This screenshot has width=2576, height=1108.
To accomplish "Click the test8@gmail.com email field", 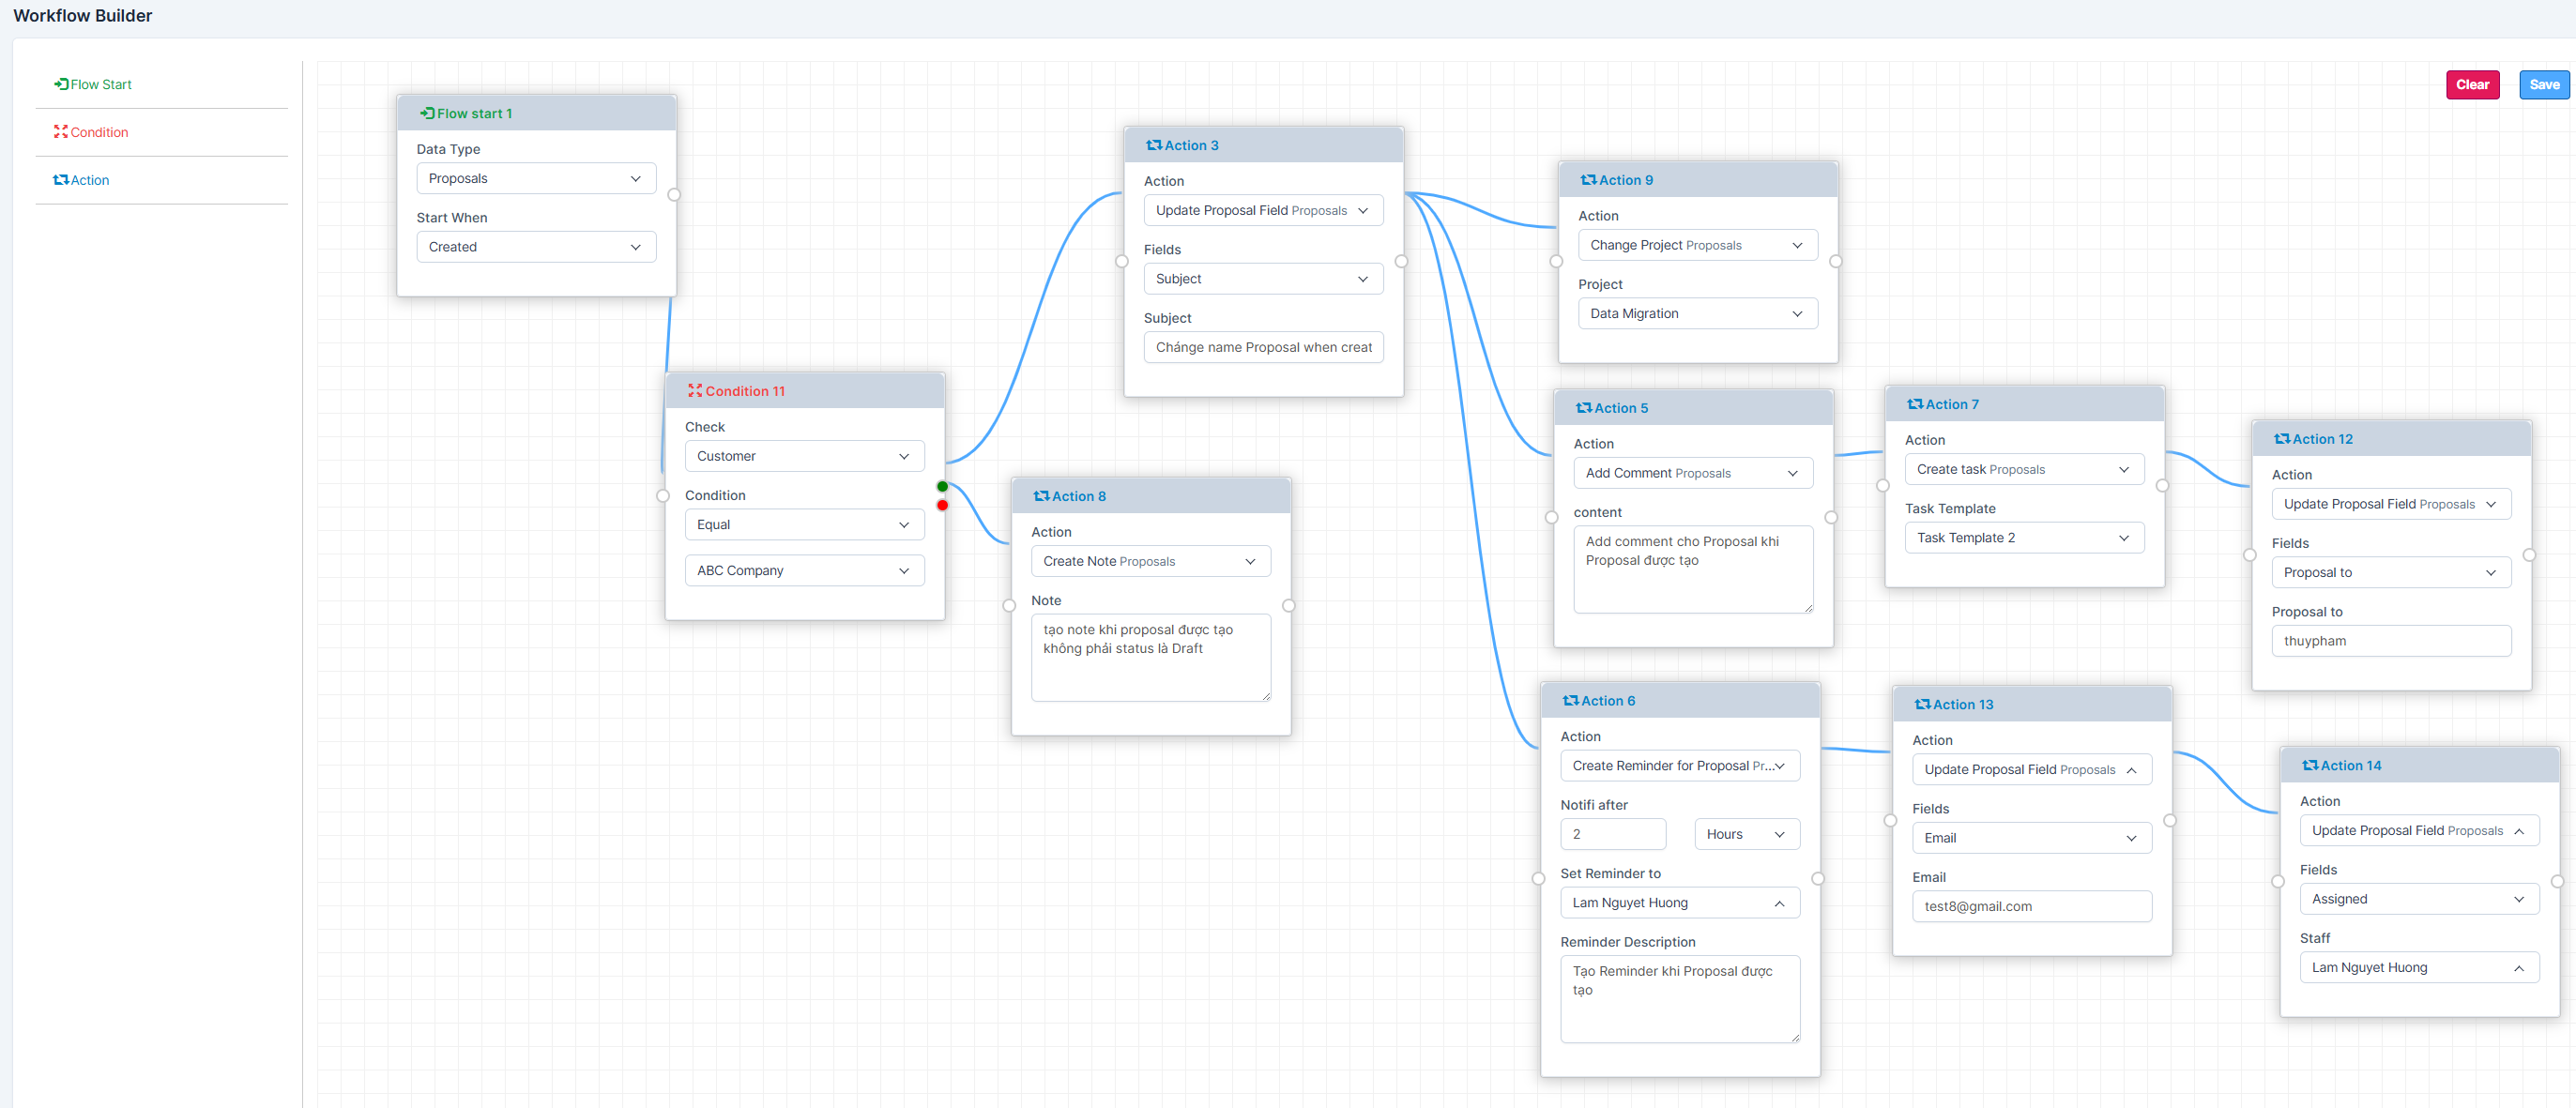I will point(2031,906).
